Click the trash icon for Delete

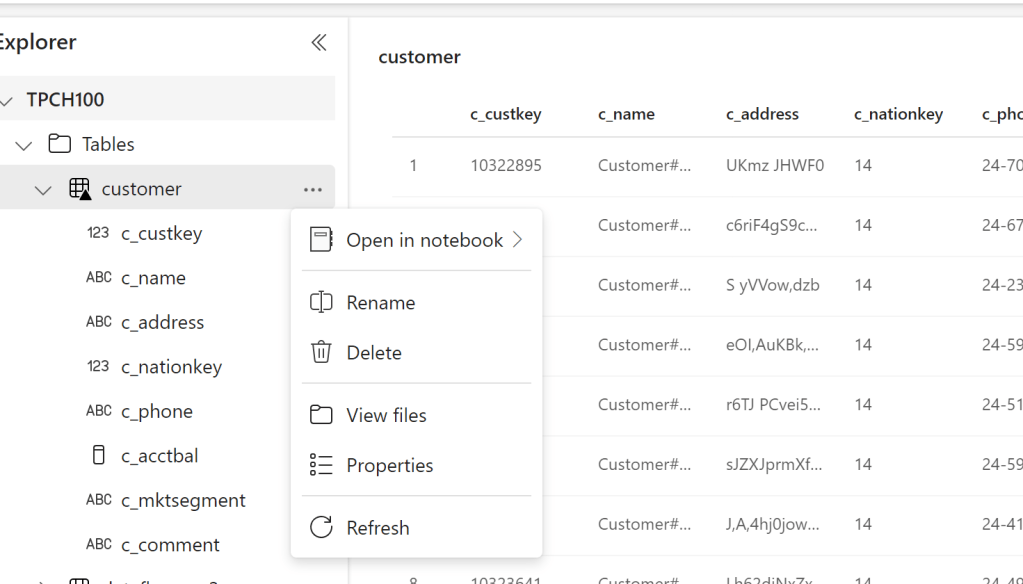tap(321, 353)
